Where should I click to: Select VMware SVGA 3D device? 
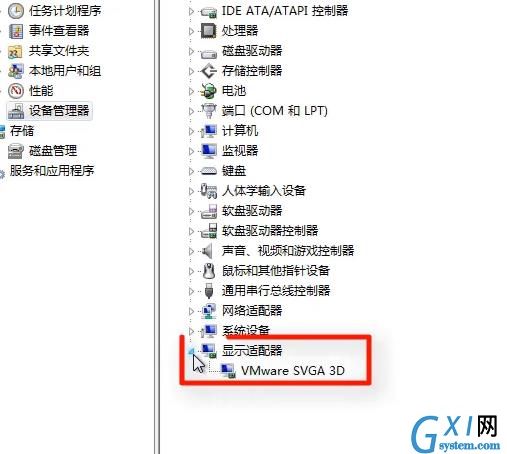pyautogui.click(x=293, y=371)
